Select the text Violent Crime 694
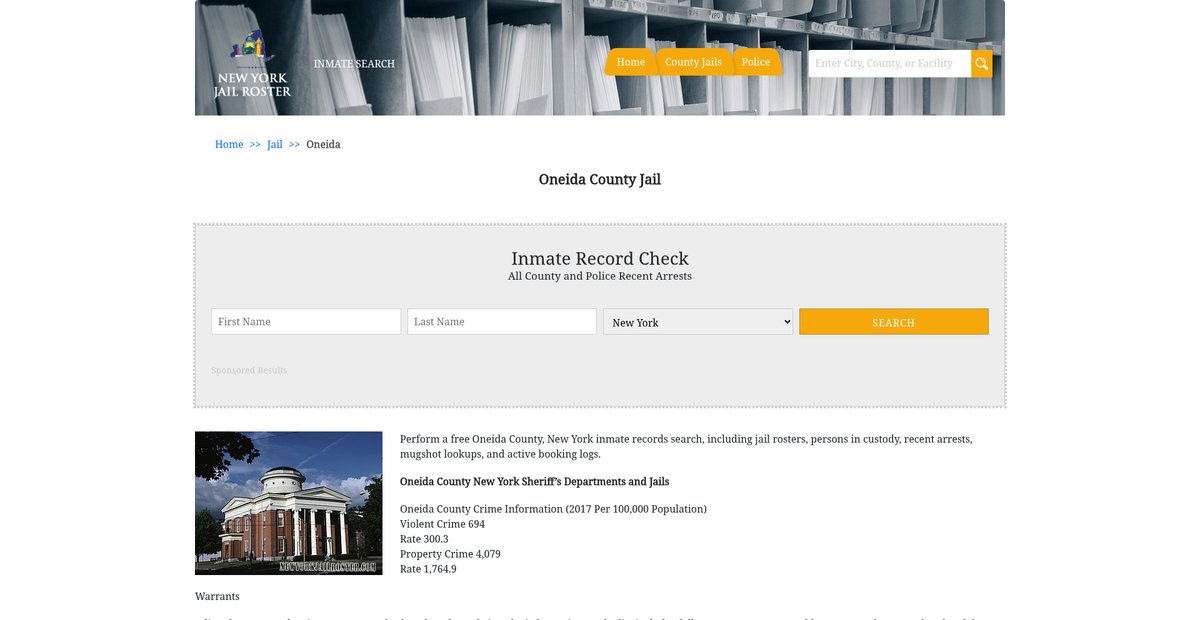 pos(442,524)
